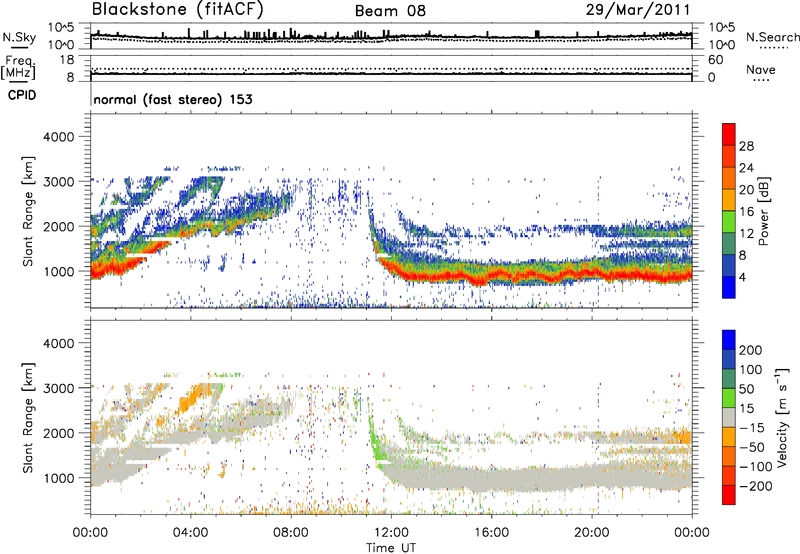
Task: Select the '4' tick on Power colorbar
Action: pos(742,277)
